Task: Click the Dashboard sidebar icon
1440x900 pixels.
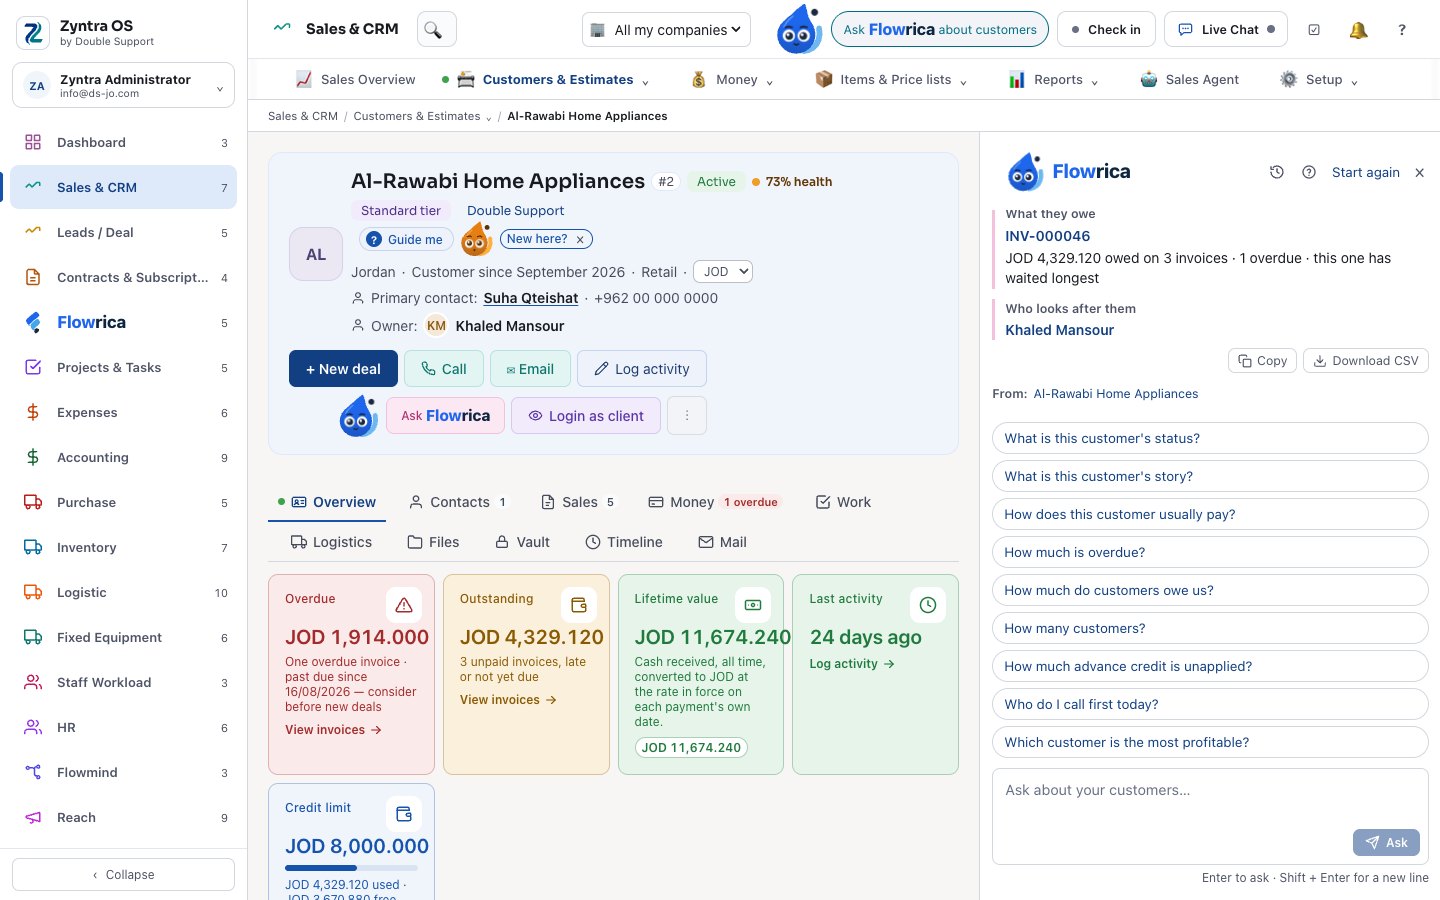Action: pyautogui.click(x=33, y=142)
